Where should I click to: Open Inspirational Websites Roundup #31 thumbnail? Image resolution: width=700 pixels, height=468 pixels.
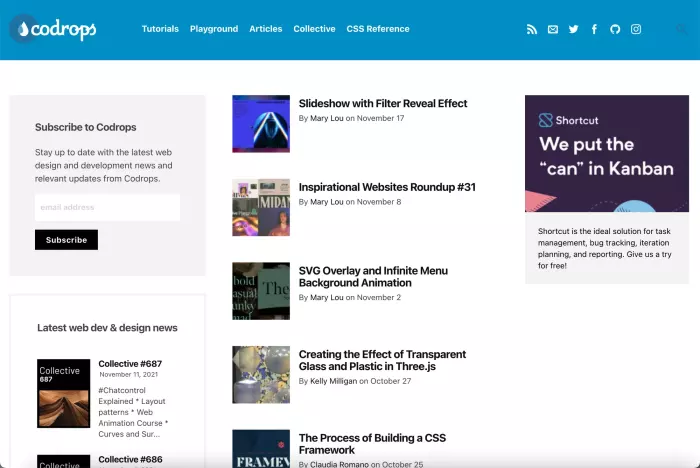point(261,207)
